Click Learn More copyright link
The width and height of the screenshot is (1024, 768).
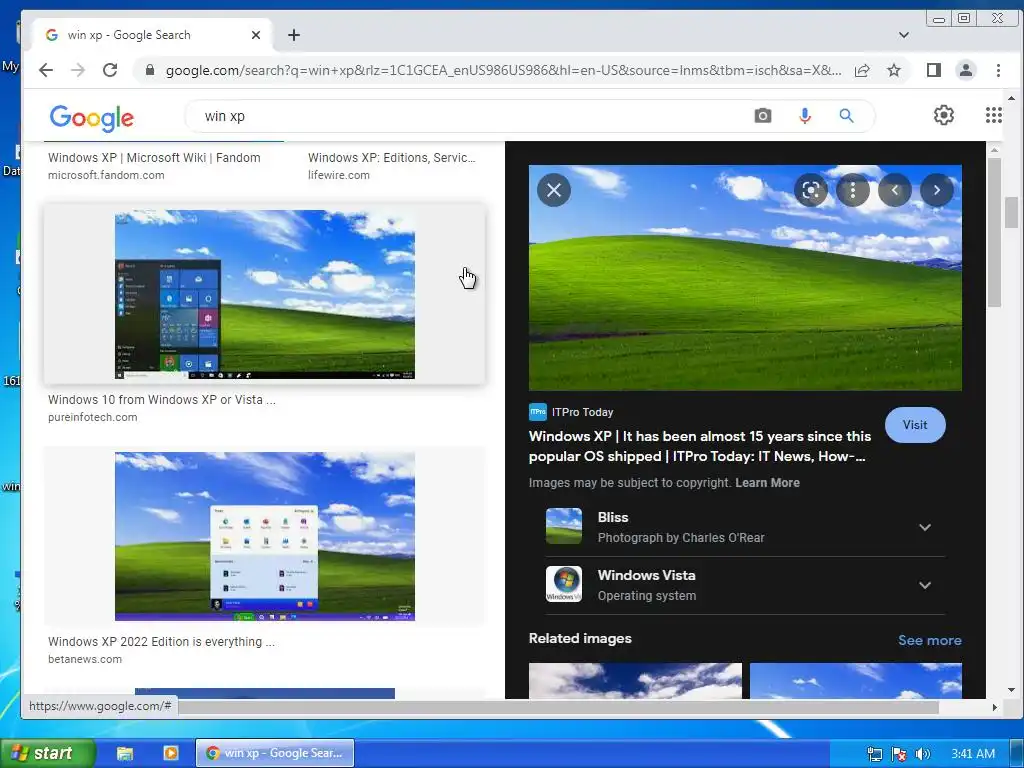767,483
